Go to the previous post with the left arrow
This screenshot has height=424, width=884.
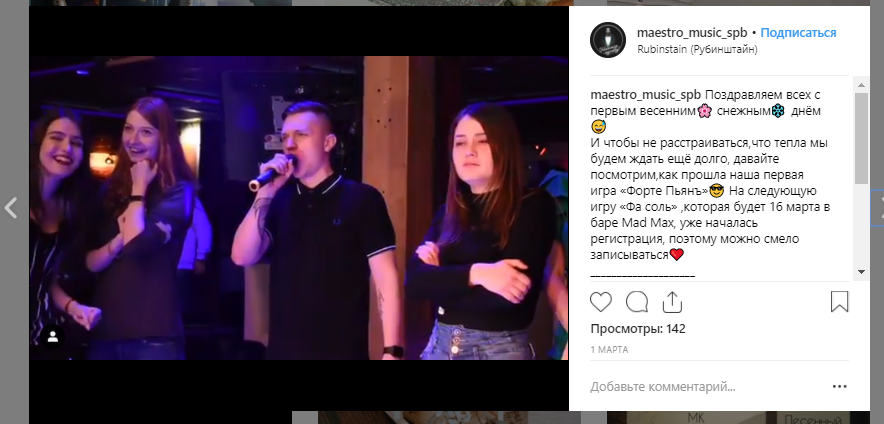11,208
